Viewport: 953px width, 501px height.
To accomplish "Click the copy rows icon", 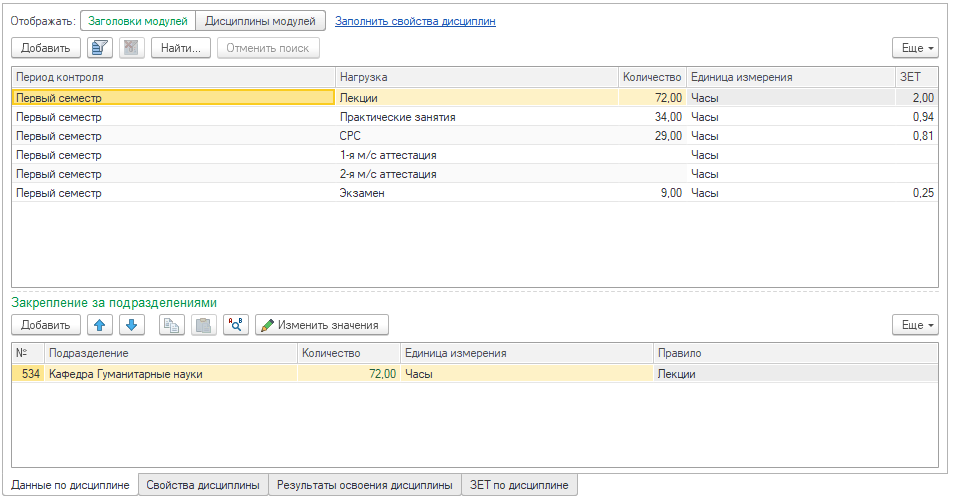I will 172,325.
